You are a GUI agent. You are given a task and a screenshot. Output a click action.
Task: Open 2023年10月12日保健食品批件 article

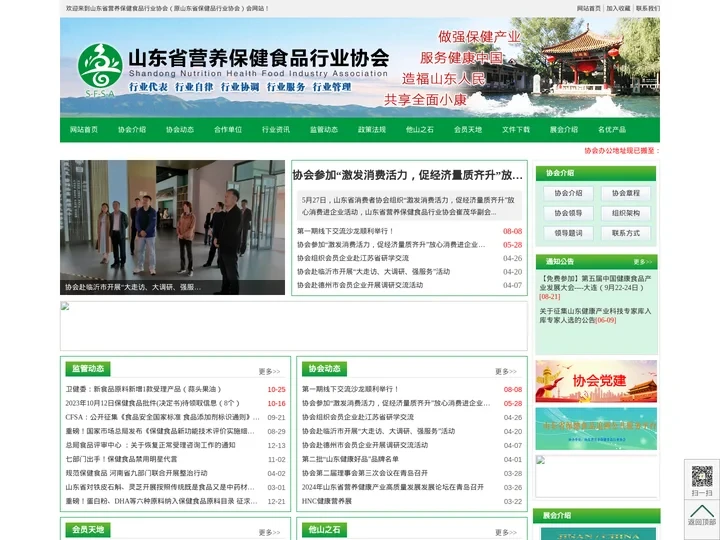click(x=152, y=403)
